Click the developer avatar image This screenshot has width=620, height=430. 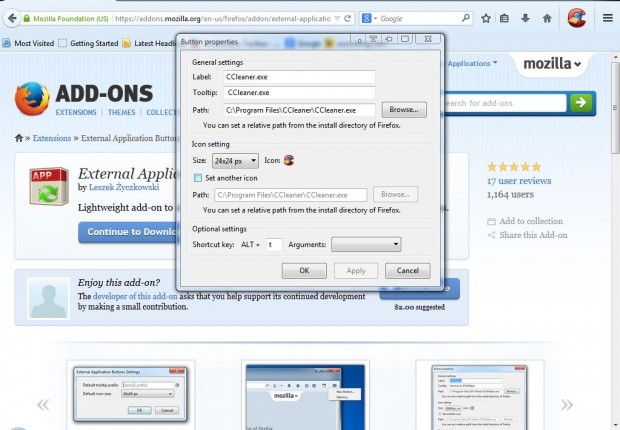coord(48,298)
